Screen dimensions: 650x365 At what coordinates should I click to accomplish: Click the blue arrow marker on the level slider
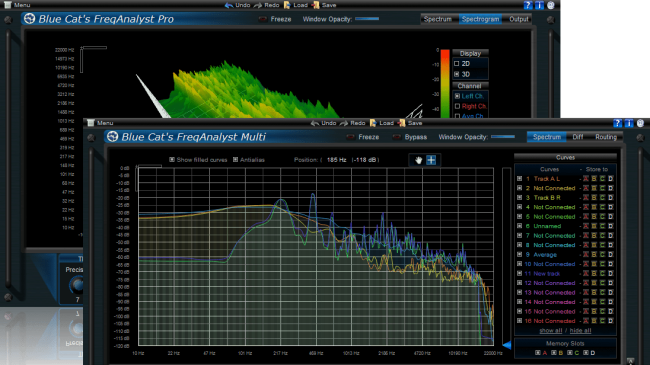(x=507, y=345)
